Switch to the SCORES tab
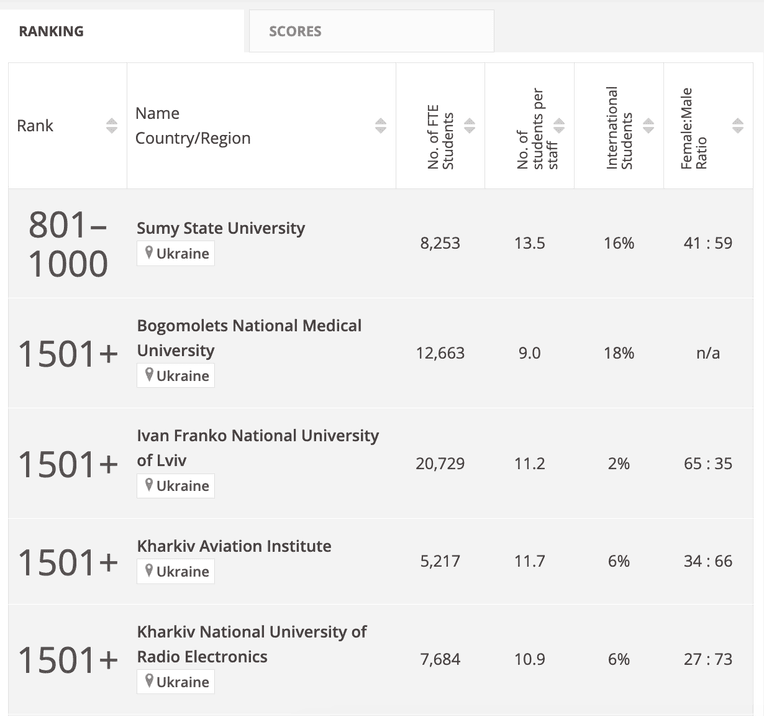 pos(371,31)
